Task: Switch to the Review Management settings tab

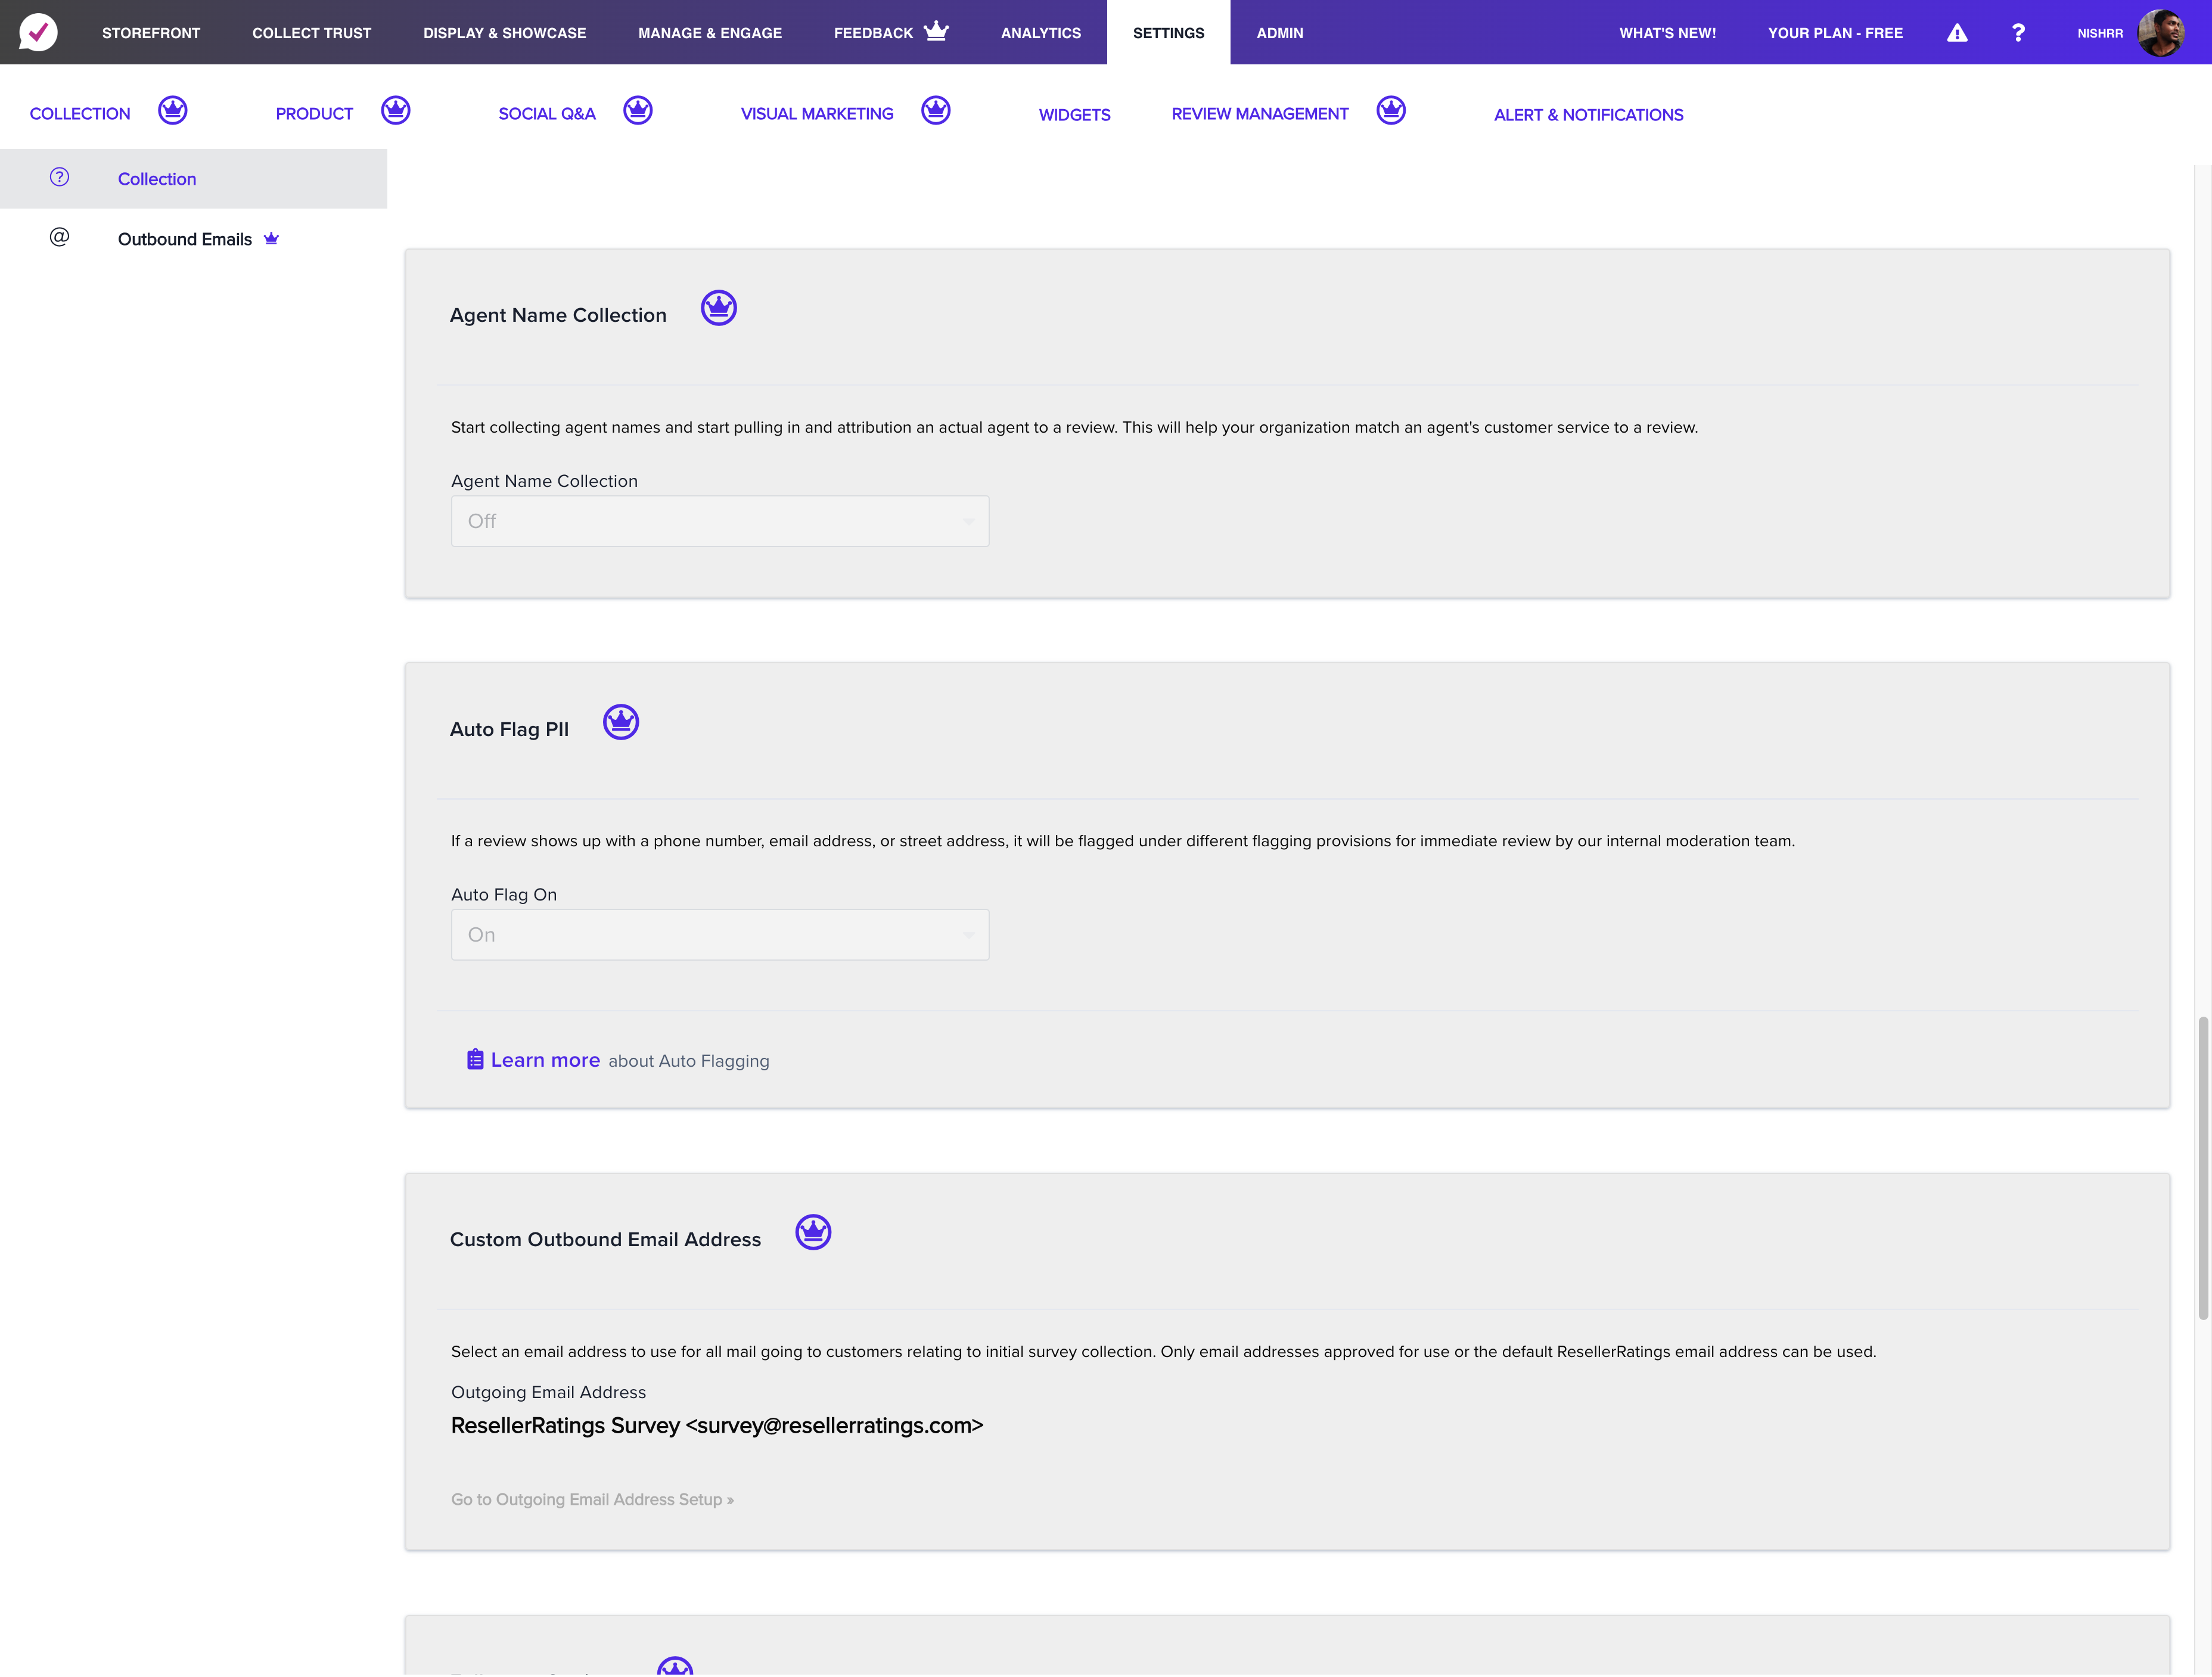Action: [1260, 114]
